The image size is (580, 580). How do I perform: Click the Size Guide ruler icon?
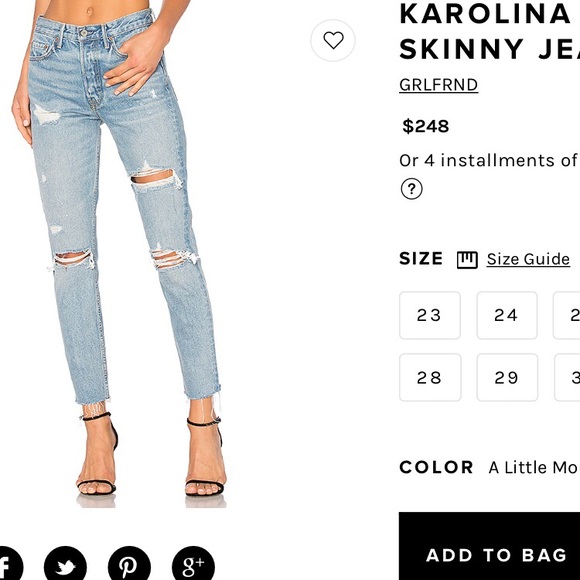coord(467,260)
